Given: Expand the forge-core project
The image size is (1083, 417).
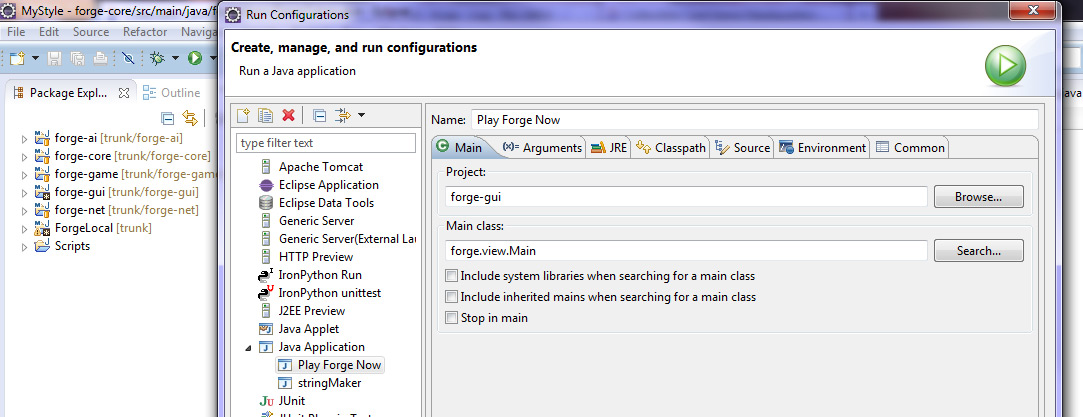Looking at the screenshot, I should pyautogui.click(x=25, y=156).
